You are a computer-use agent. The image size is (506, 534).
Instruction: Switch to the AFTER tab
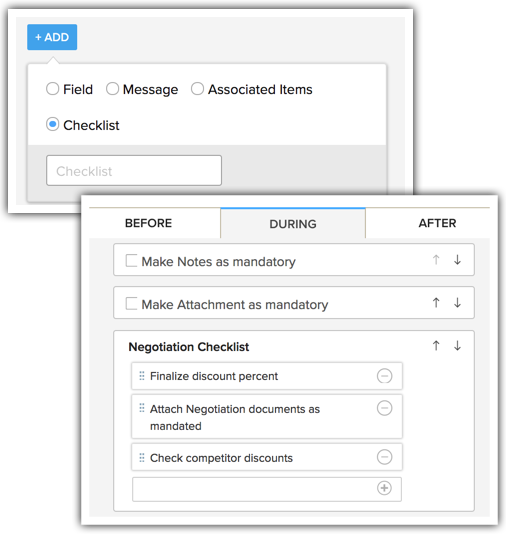(x=437, y=223)
